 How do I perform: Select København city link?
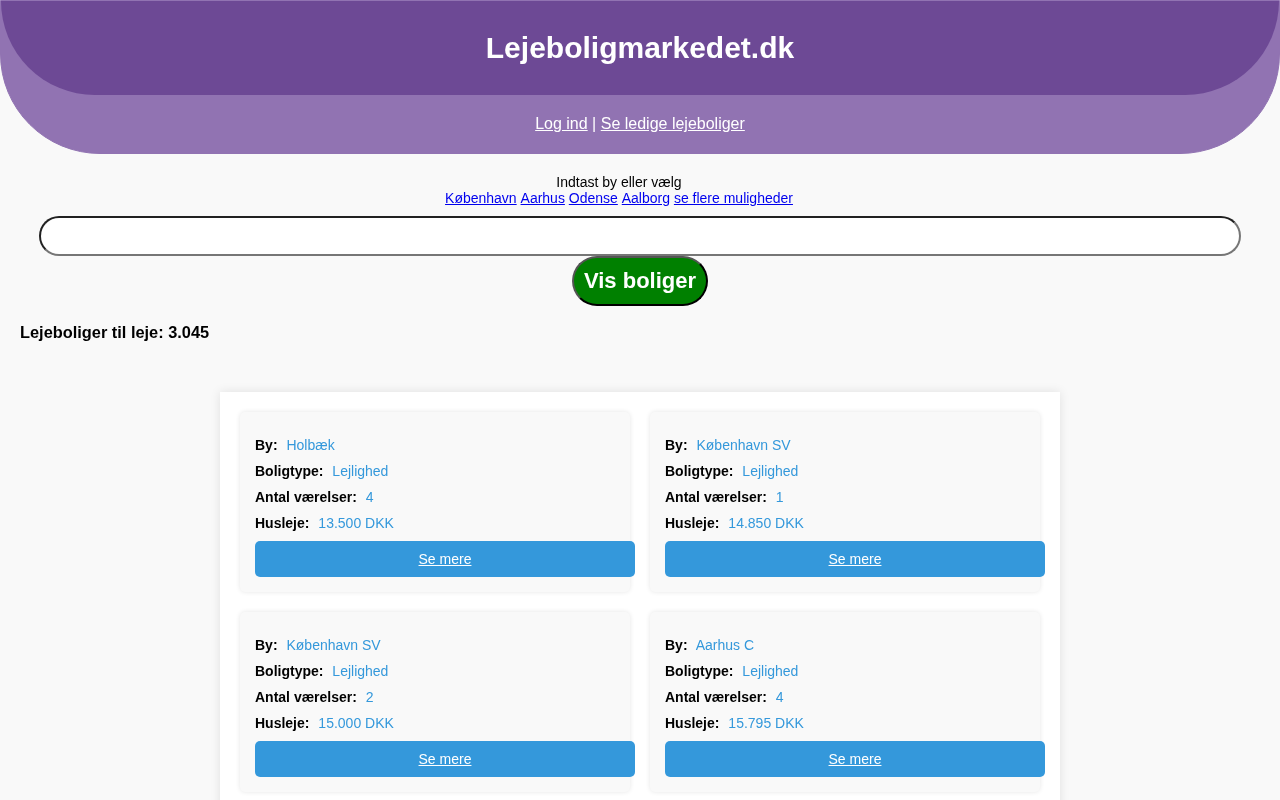480,198
